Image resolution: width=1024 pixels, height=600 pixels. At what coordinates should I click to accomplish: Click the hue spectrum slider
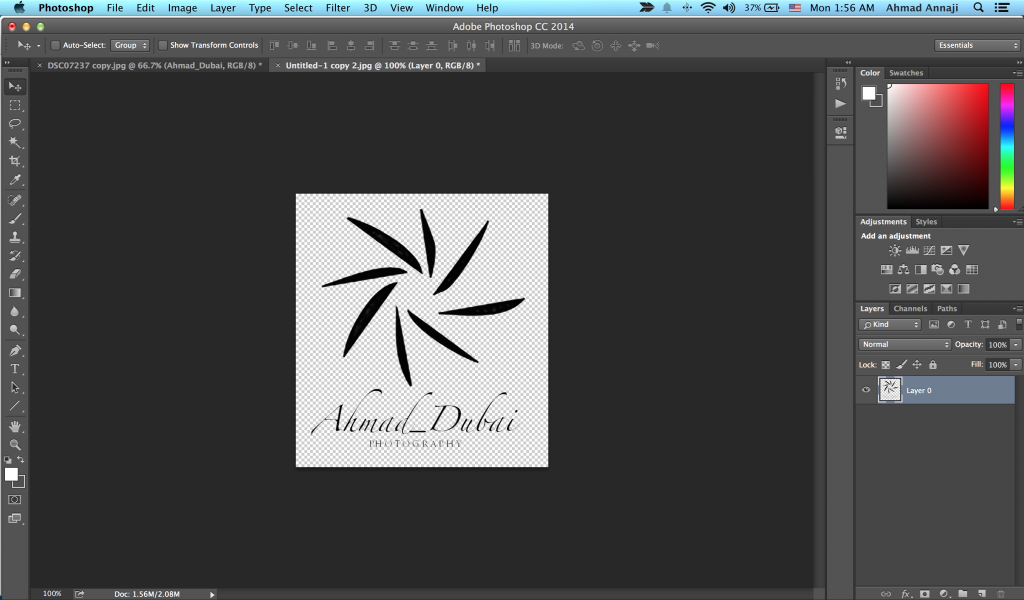1007,146
